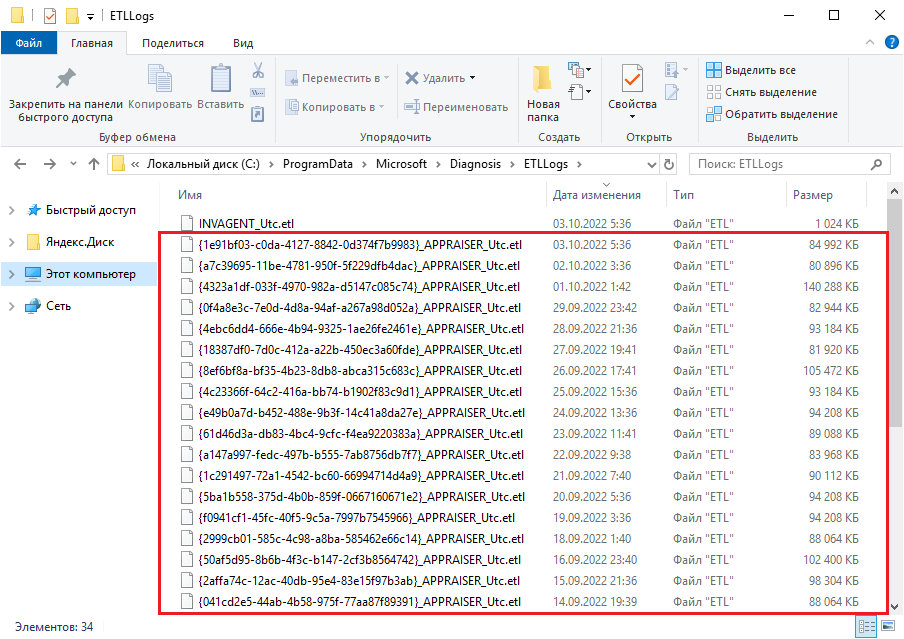This screenshot has height=639, width=904.
Task: Switch to the Главная tab
Action: click(92, 43)
